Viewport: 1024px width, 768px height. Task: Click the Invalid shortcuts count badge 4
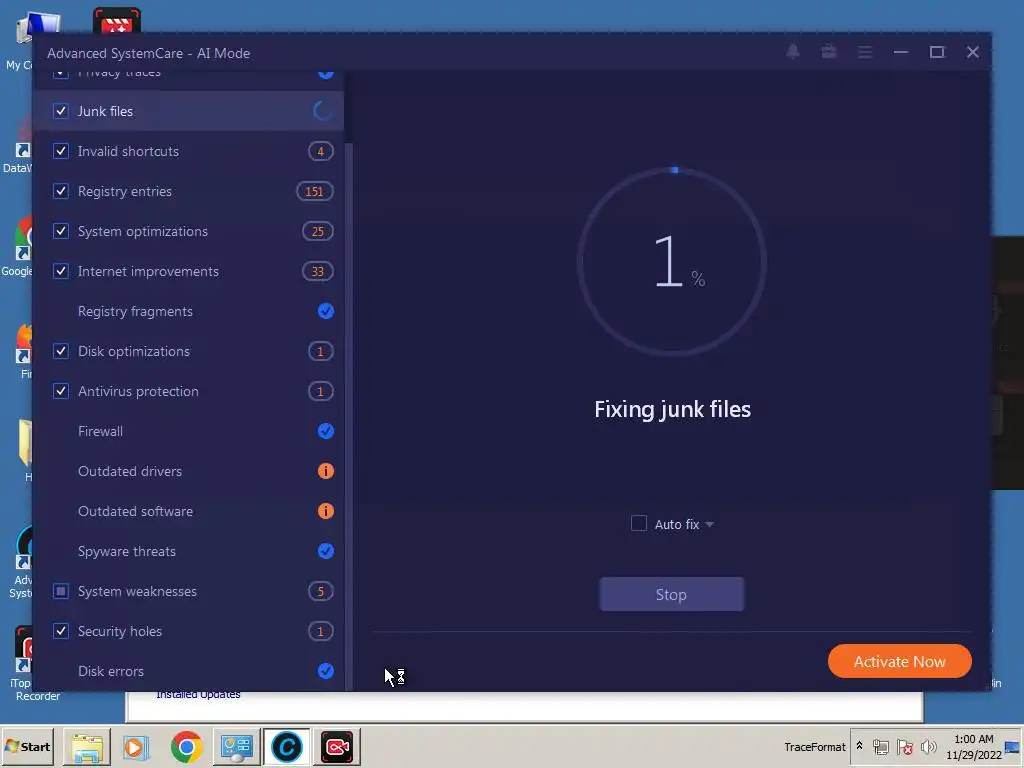[x=321, y=152]
